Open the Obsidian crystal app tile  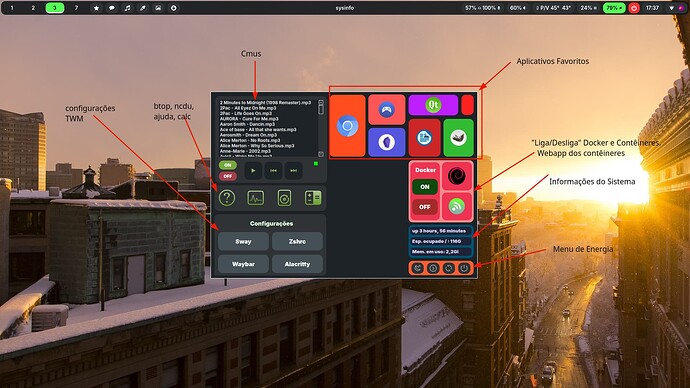point(386,142)
